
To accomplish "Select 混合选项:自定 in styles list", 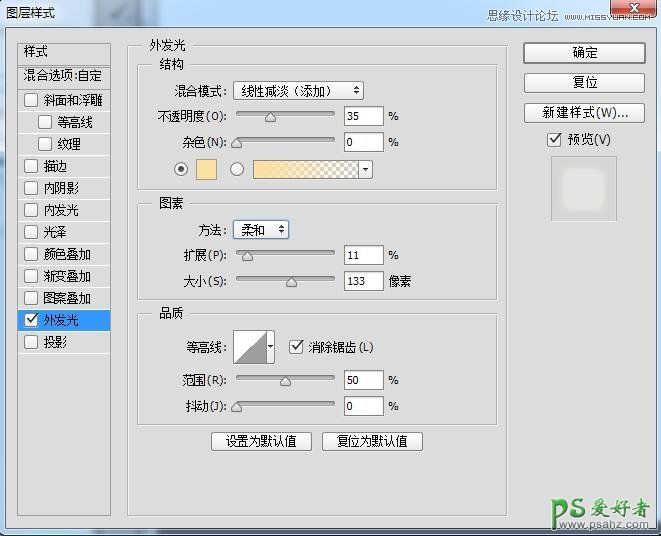I will pos(63,76).
